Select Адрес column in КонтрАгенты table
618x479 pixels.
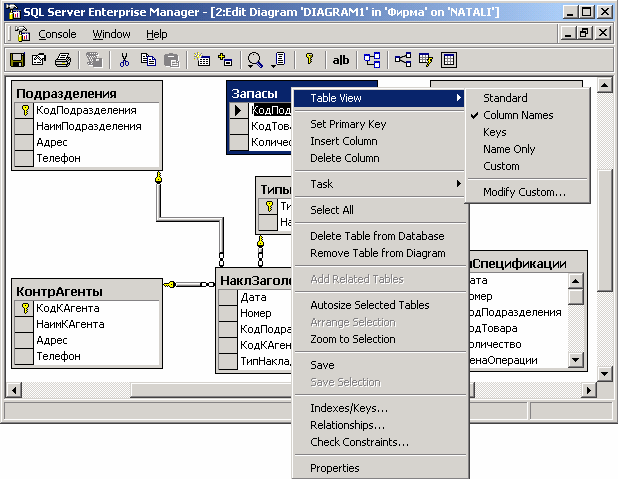[x=52, y=340]
